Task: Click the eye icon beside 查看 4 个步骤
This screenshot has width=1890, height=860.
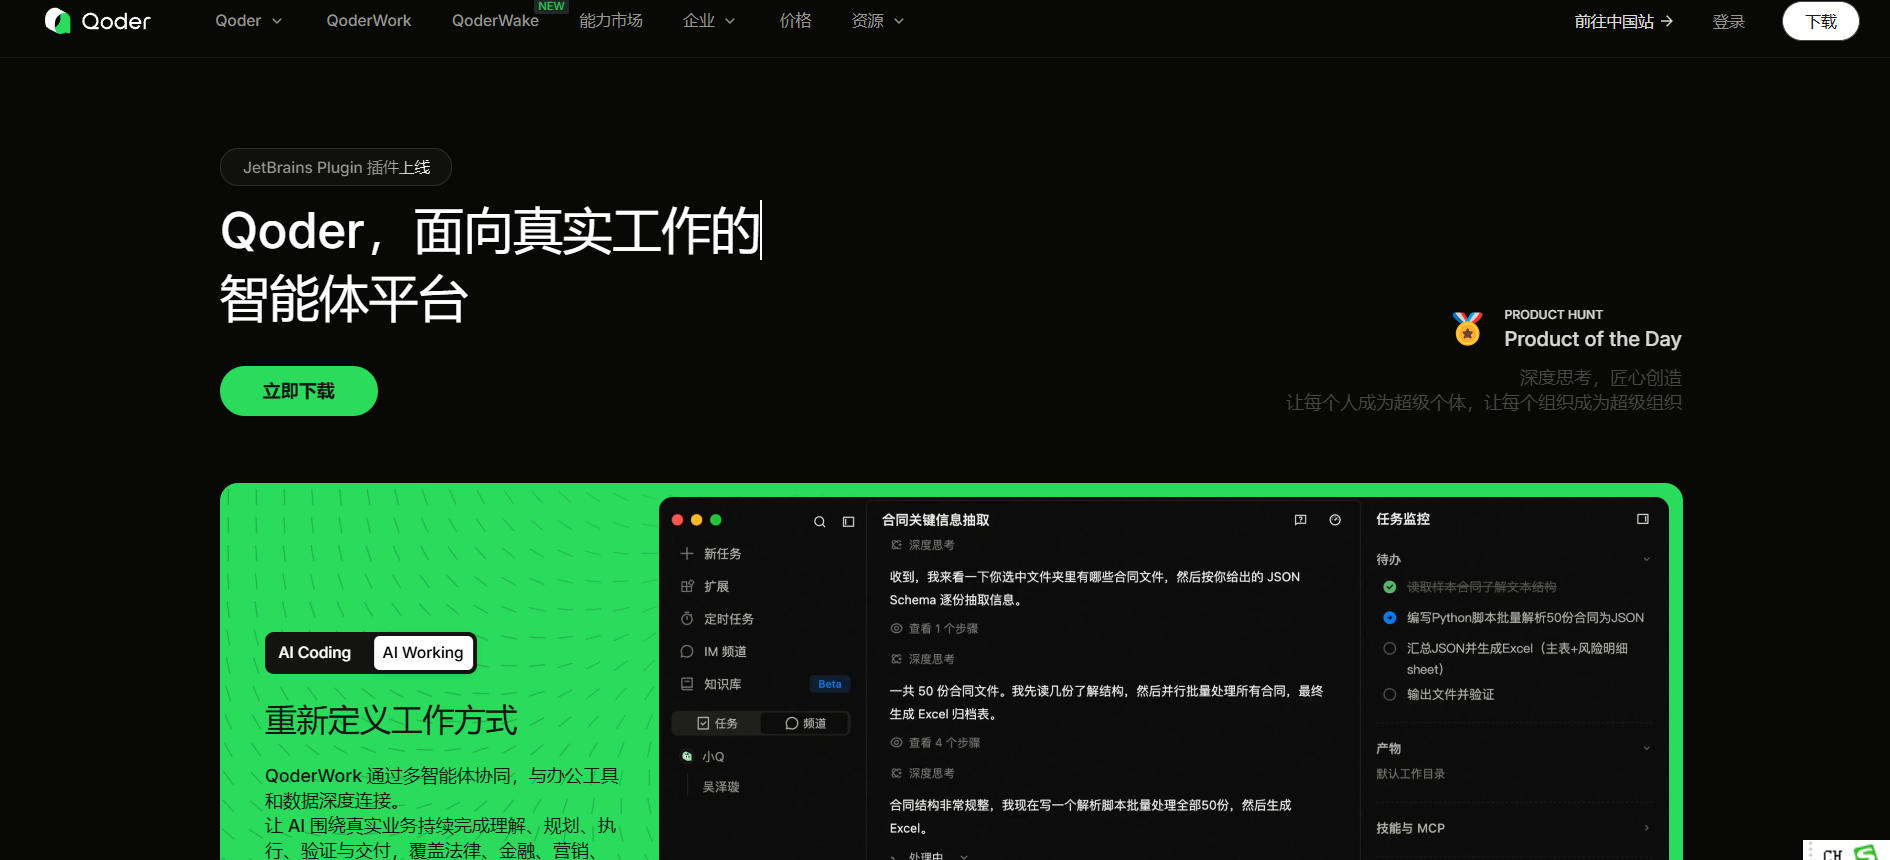Action: pos(896,743)
